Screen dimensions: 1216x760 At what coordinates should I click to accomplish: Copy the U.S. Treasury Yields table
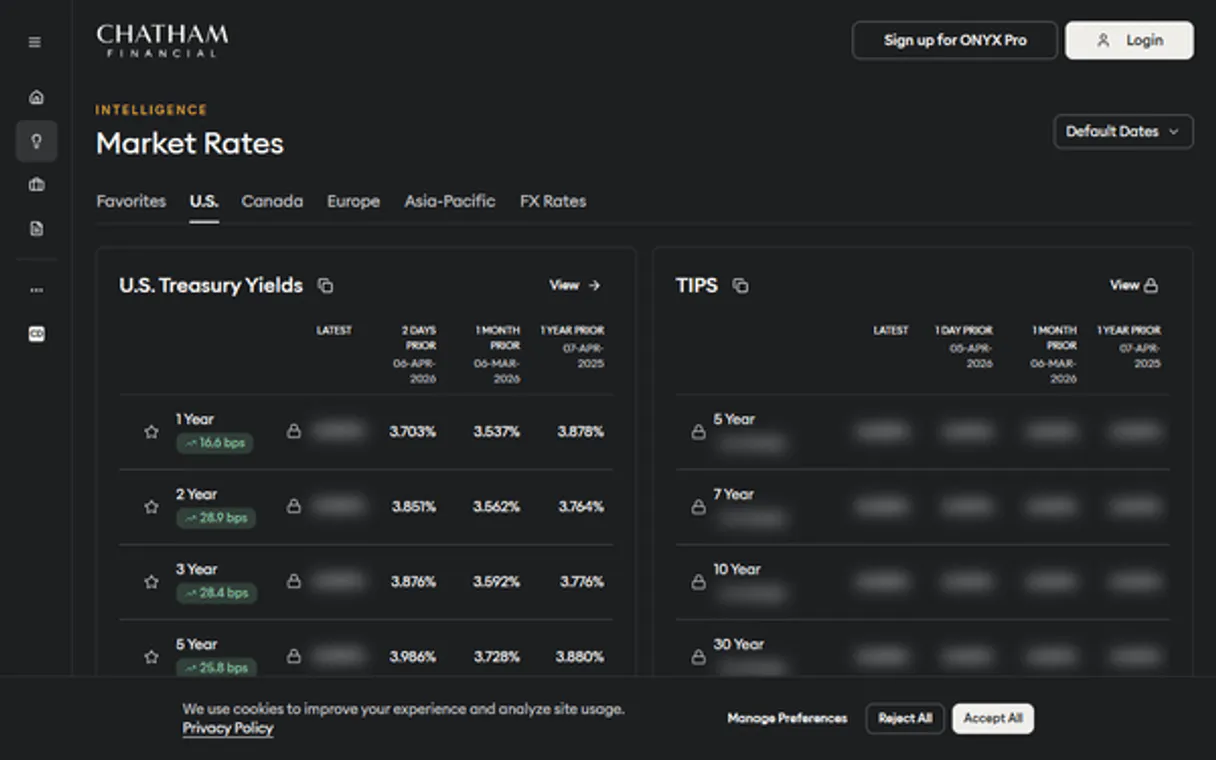(325, 286)
